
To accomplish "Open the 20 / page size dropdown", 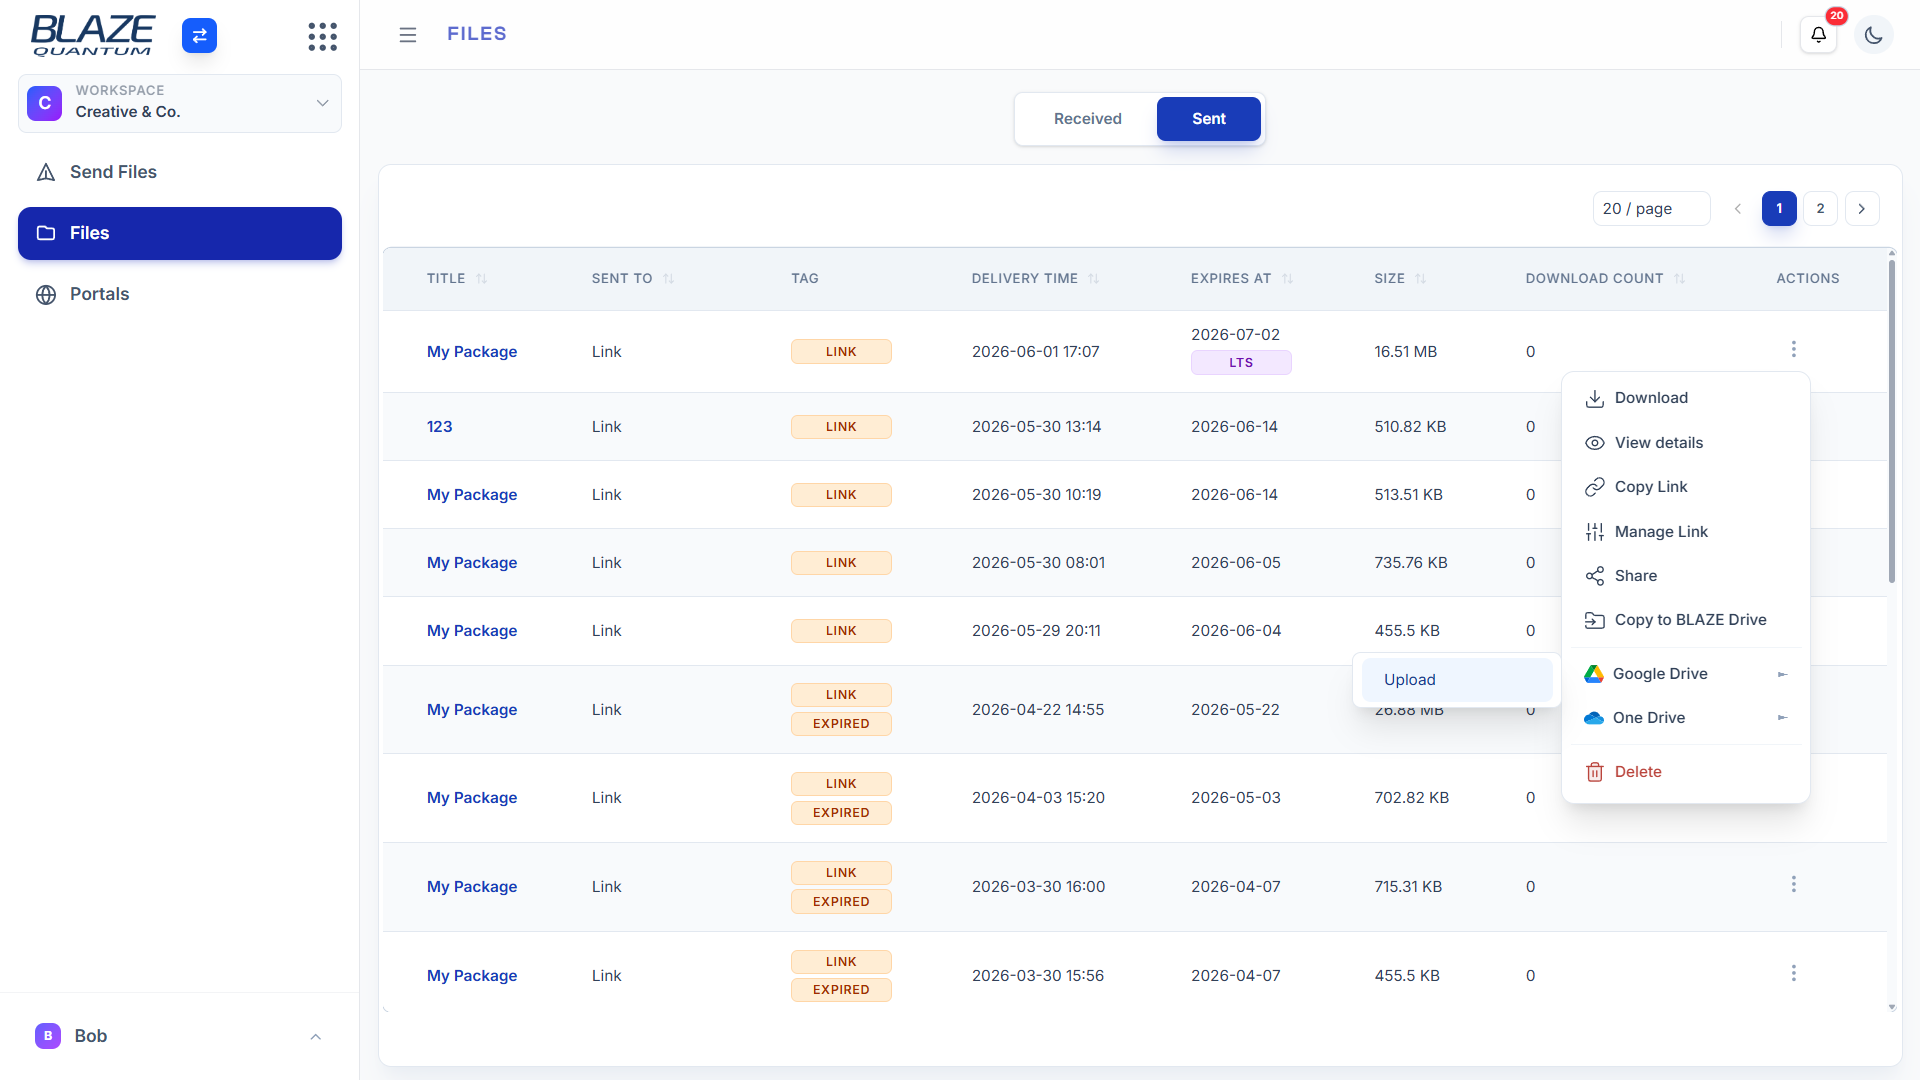I will 1651,209.
